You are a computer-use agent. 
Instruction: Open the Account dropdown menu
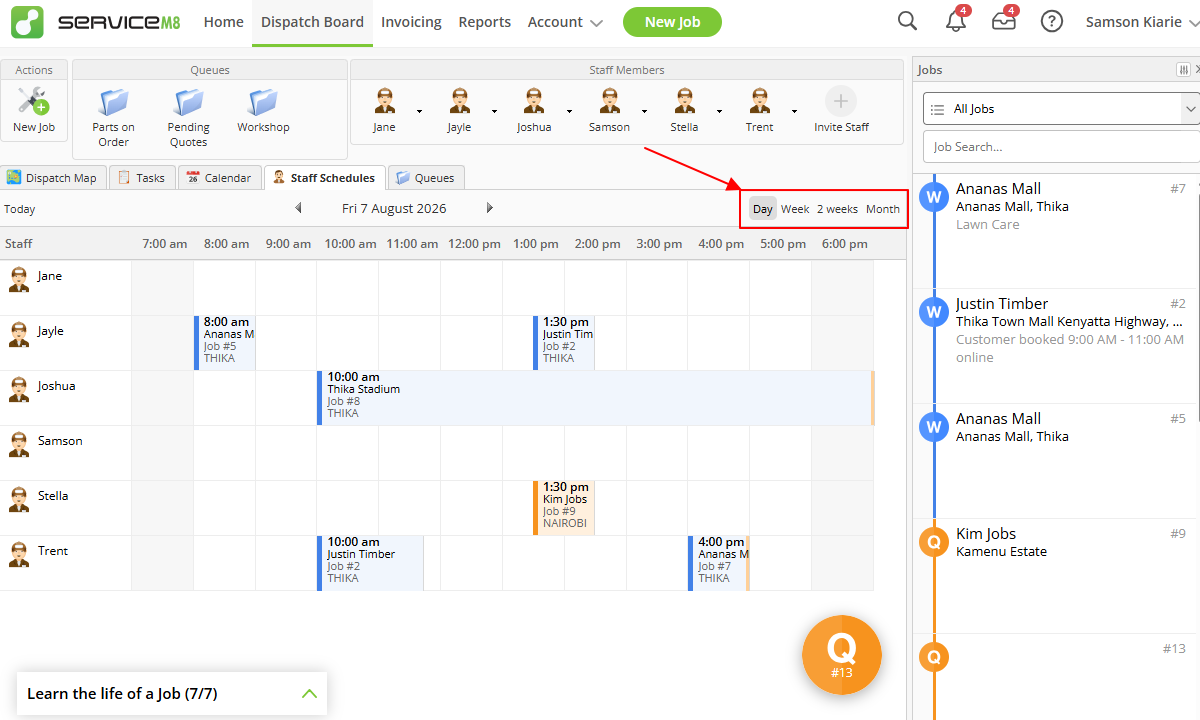pos(565,22)
